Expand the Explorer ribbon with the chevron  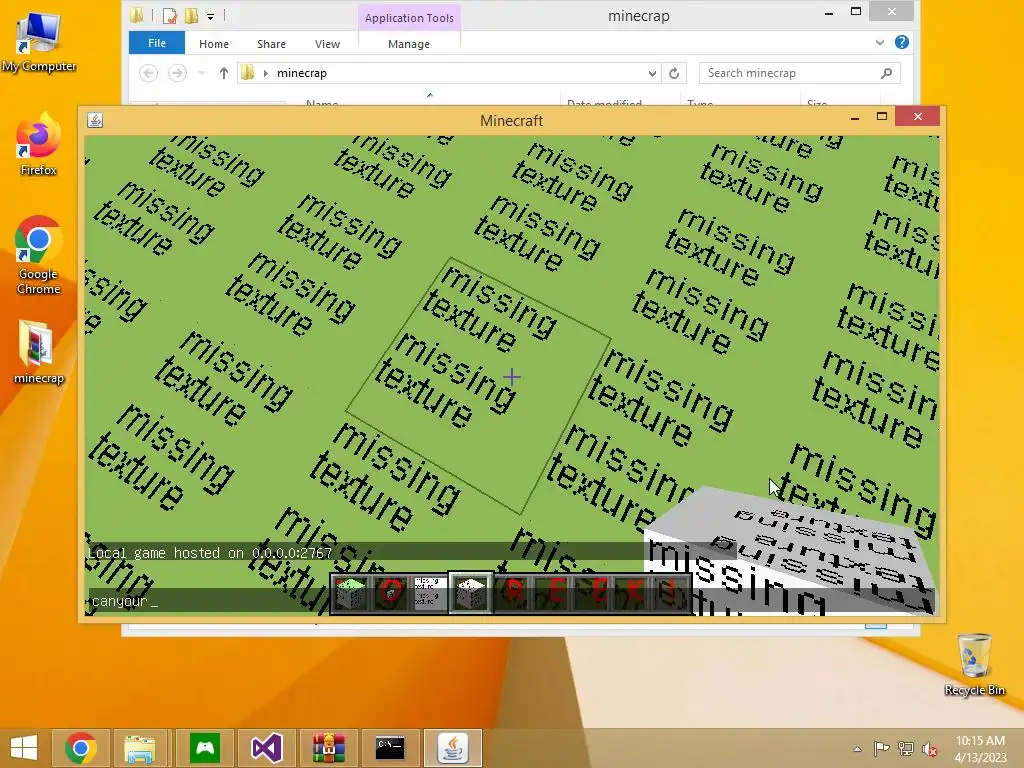[880, 42]
